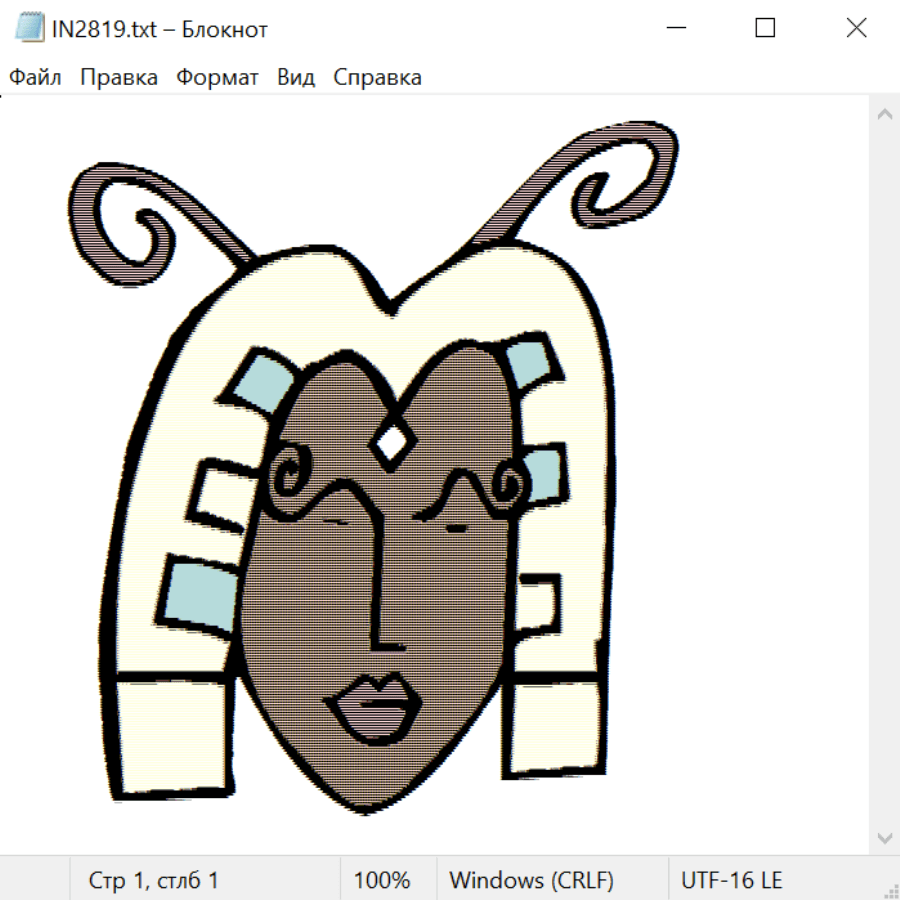This screenshot has width=900, height=900.
Task: Open the Формат menu
Action: point(217,78)
